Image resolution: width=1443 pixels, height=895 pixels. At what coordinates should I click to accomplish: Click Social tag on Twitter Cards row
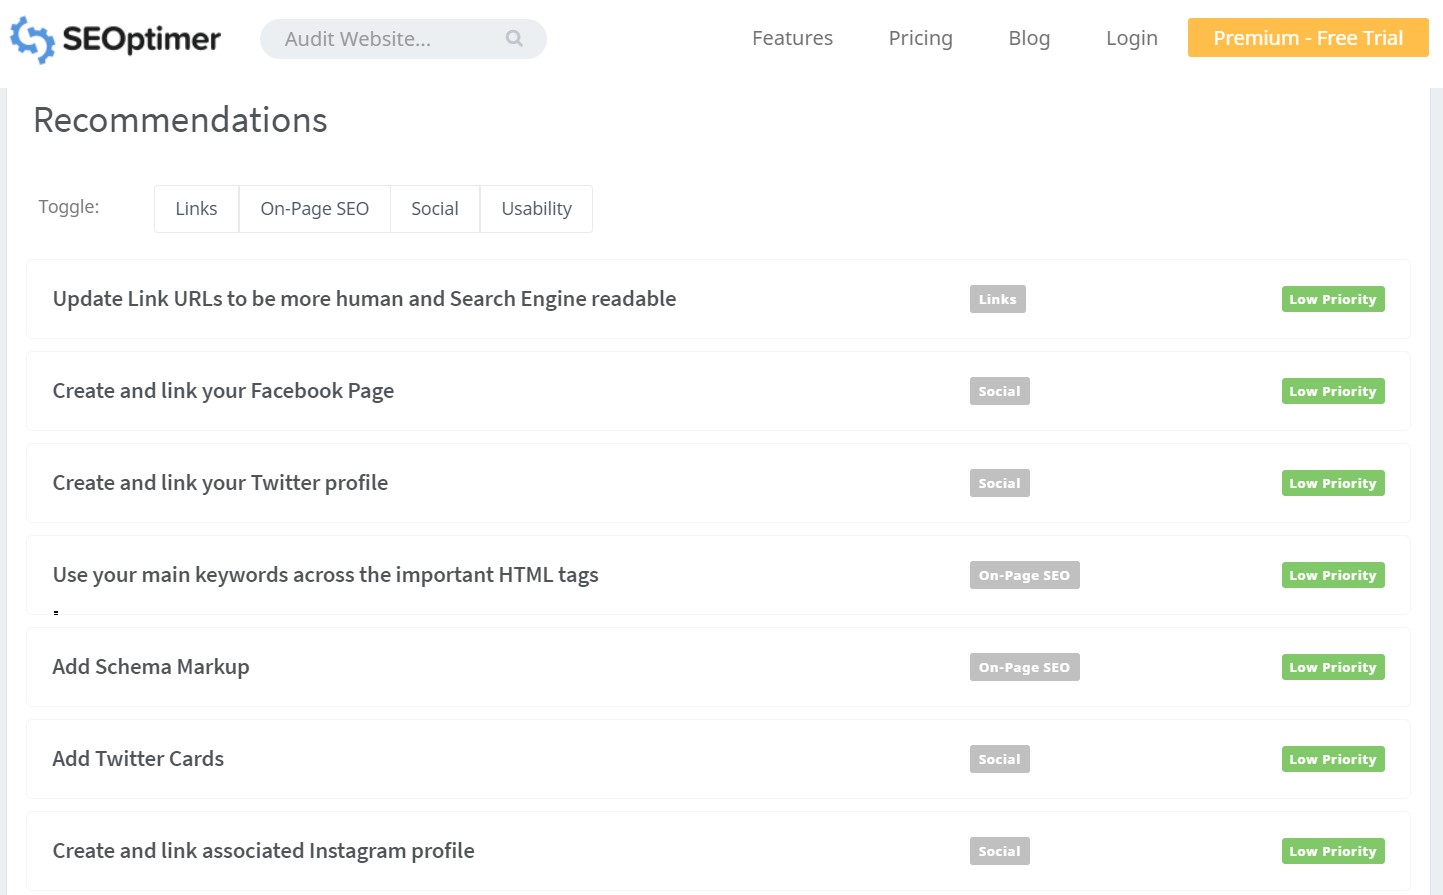tap(999, 759)
